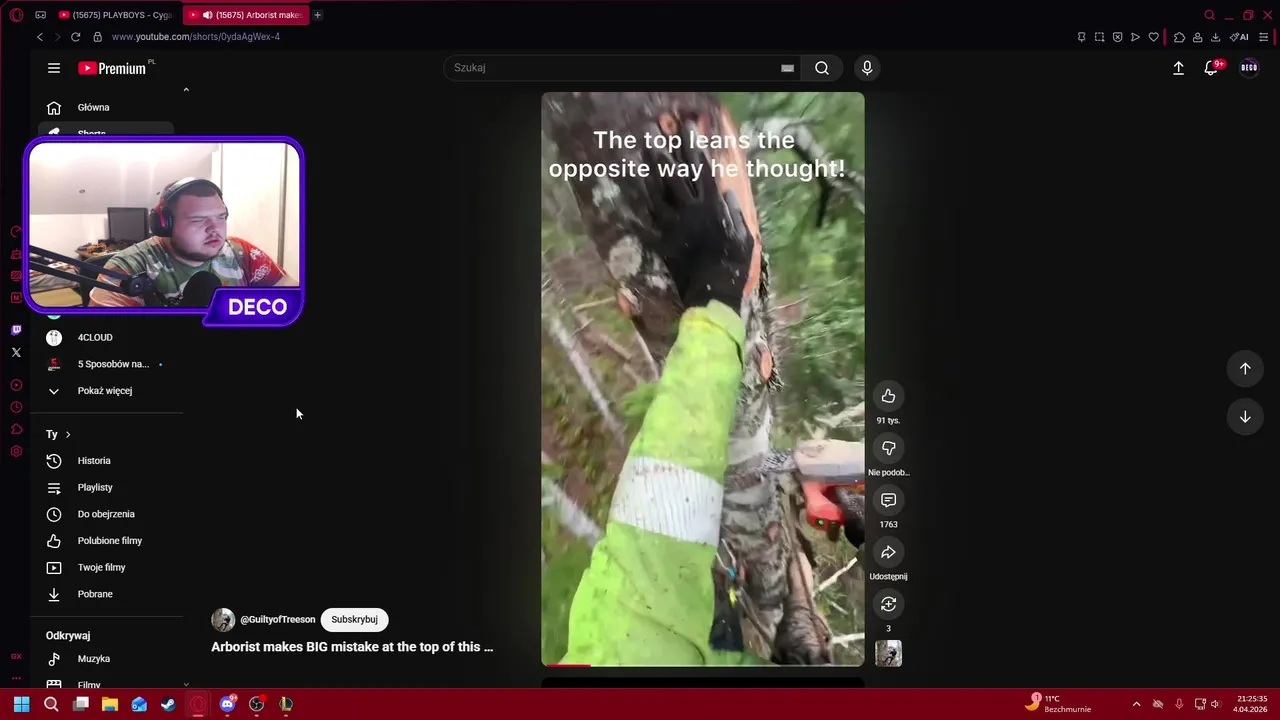Go back in browser navigation
The image size is (1280, 720).
point(40,37)
